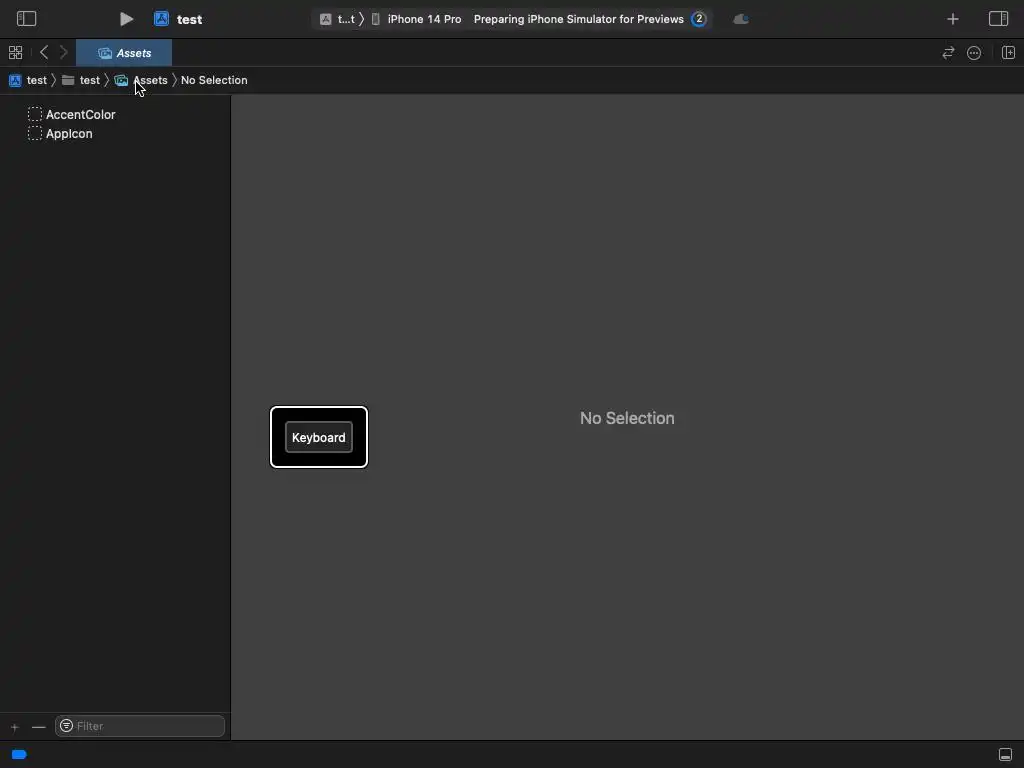Open related items grid menu
This screenshot has height=768, width=1024.
click(x=15, y=52)
